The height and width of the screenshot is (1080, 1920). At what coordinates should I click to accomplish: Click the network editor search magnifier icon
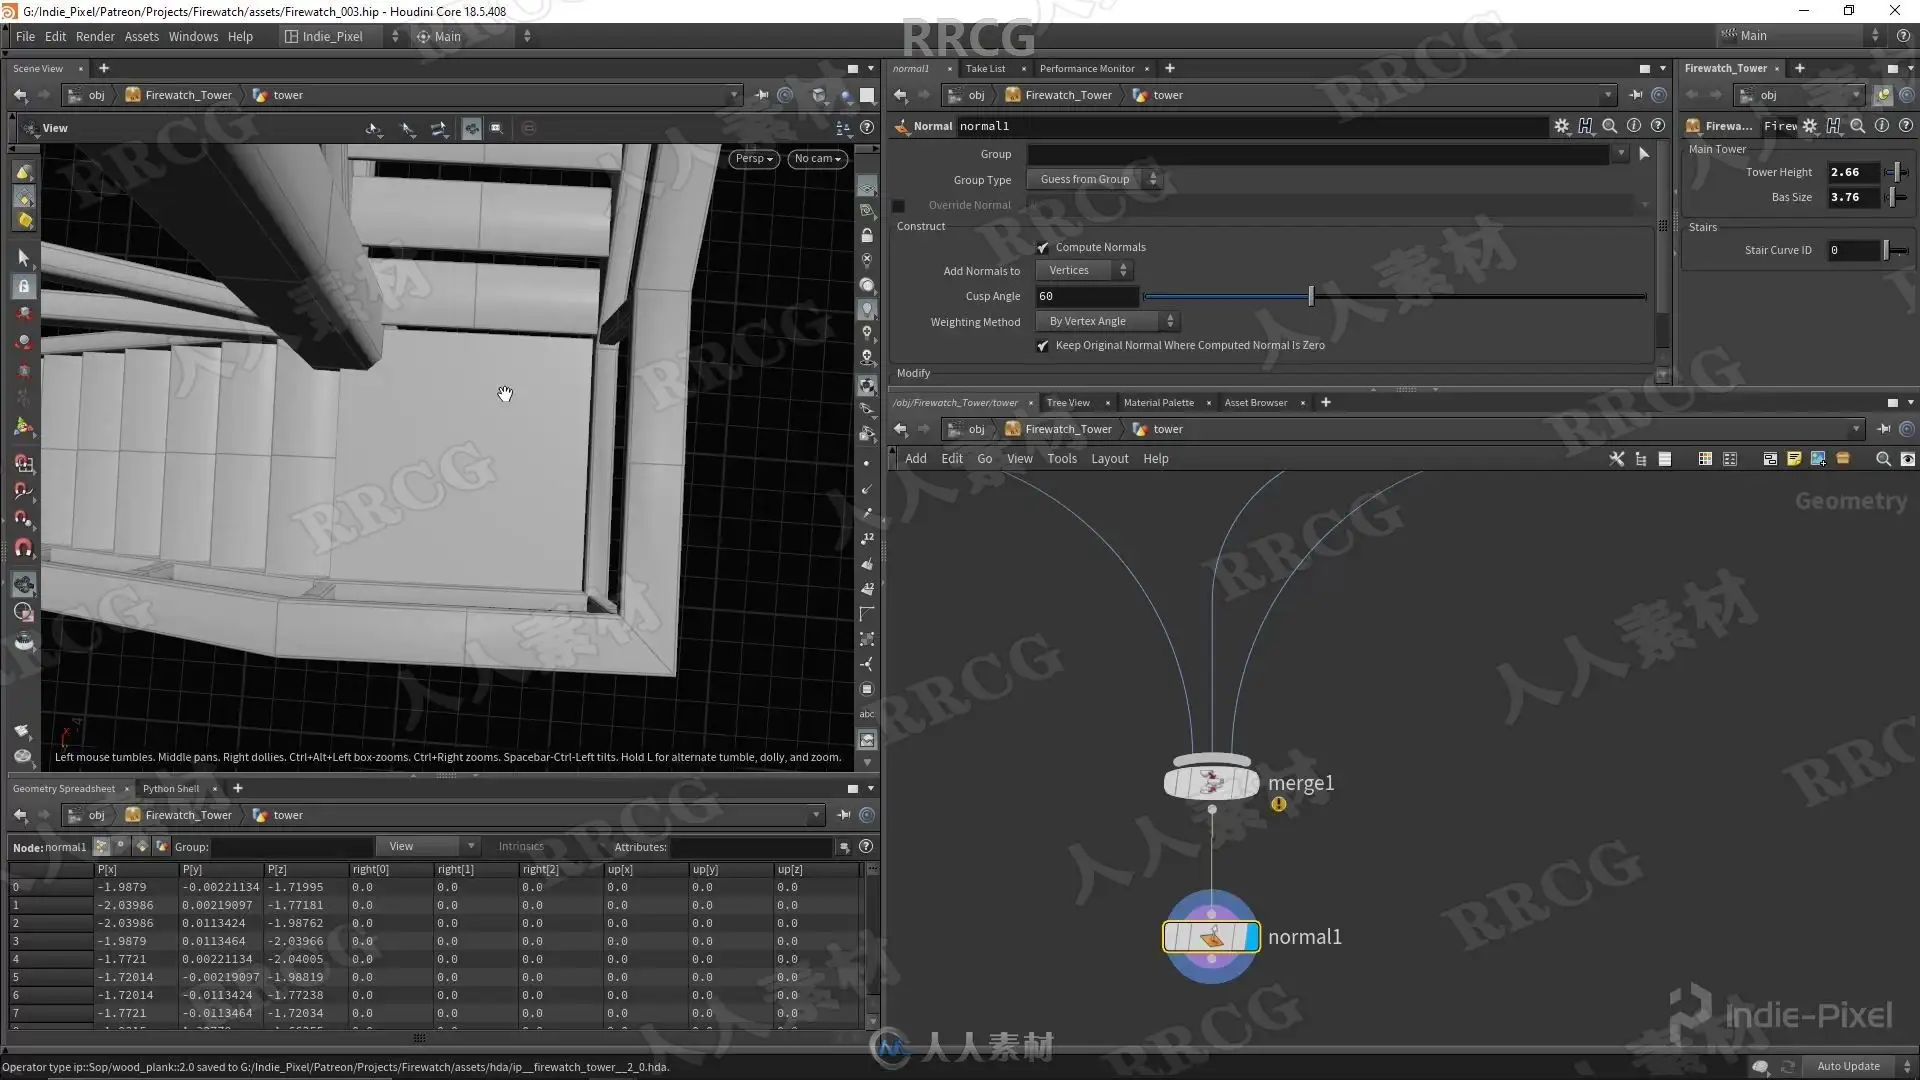click(x=1883, y=459)
